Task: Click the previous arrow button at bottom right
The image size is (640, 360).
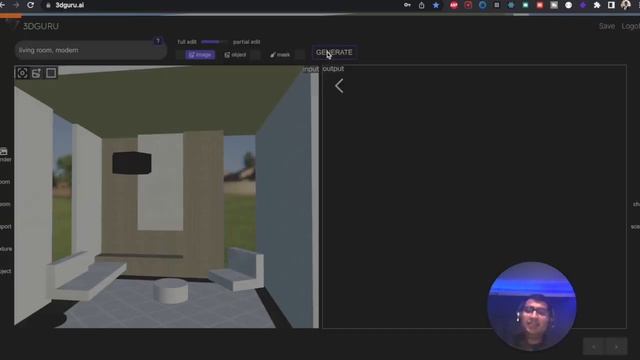Action: point(594,347)
